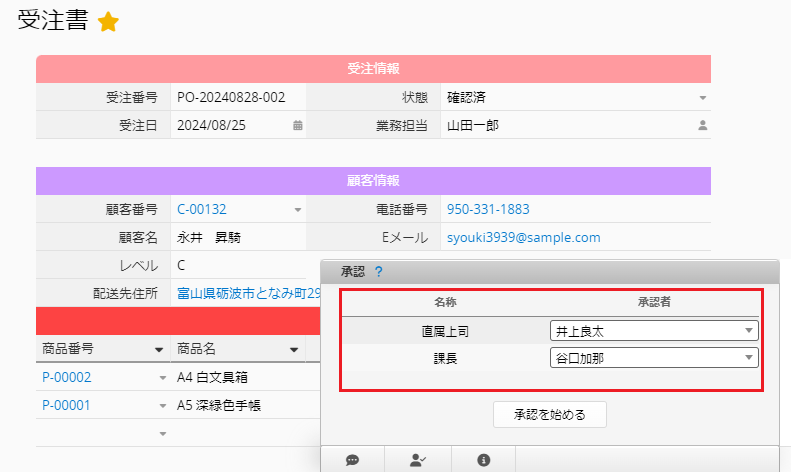Click the P-00001 product number link

coord(67,406)
